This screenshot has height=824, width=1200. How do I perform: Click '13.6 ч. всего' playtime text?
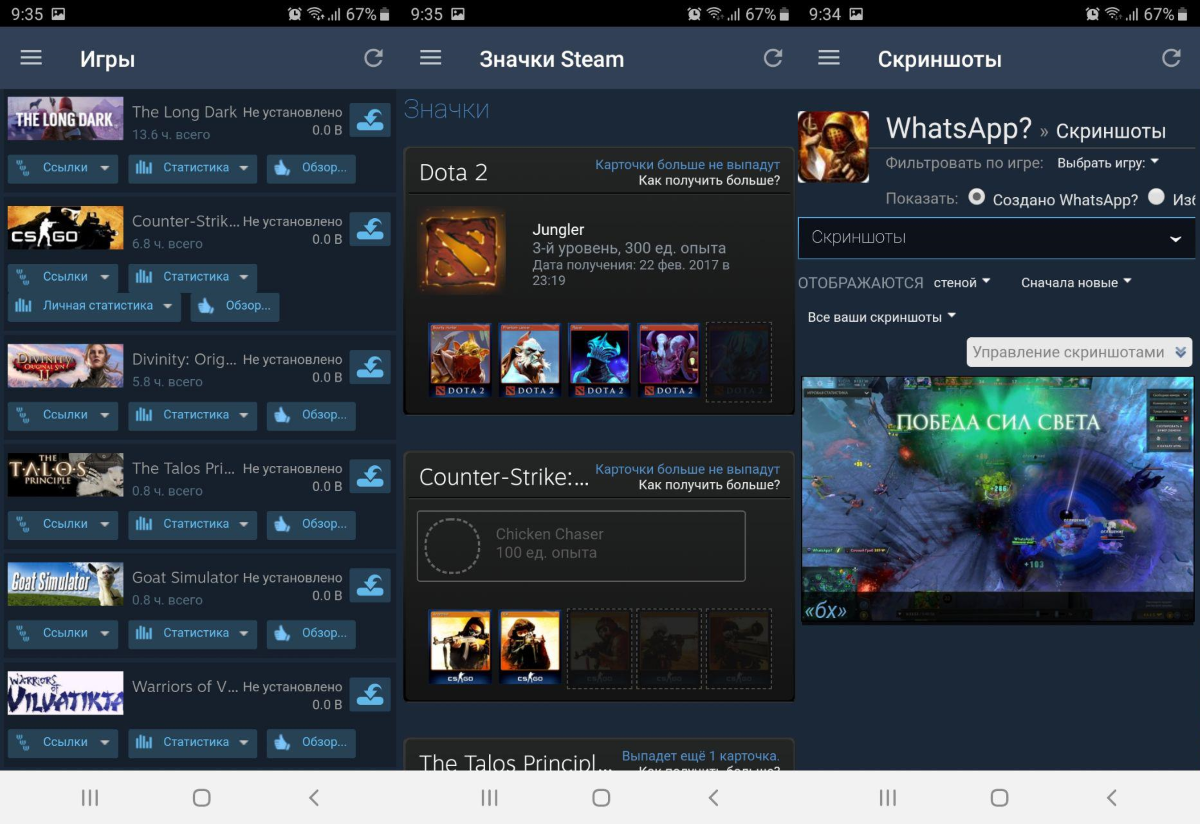pos(171,134)
